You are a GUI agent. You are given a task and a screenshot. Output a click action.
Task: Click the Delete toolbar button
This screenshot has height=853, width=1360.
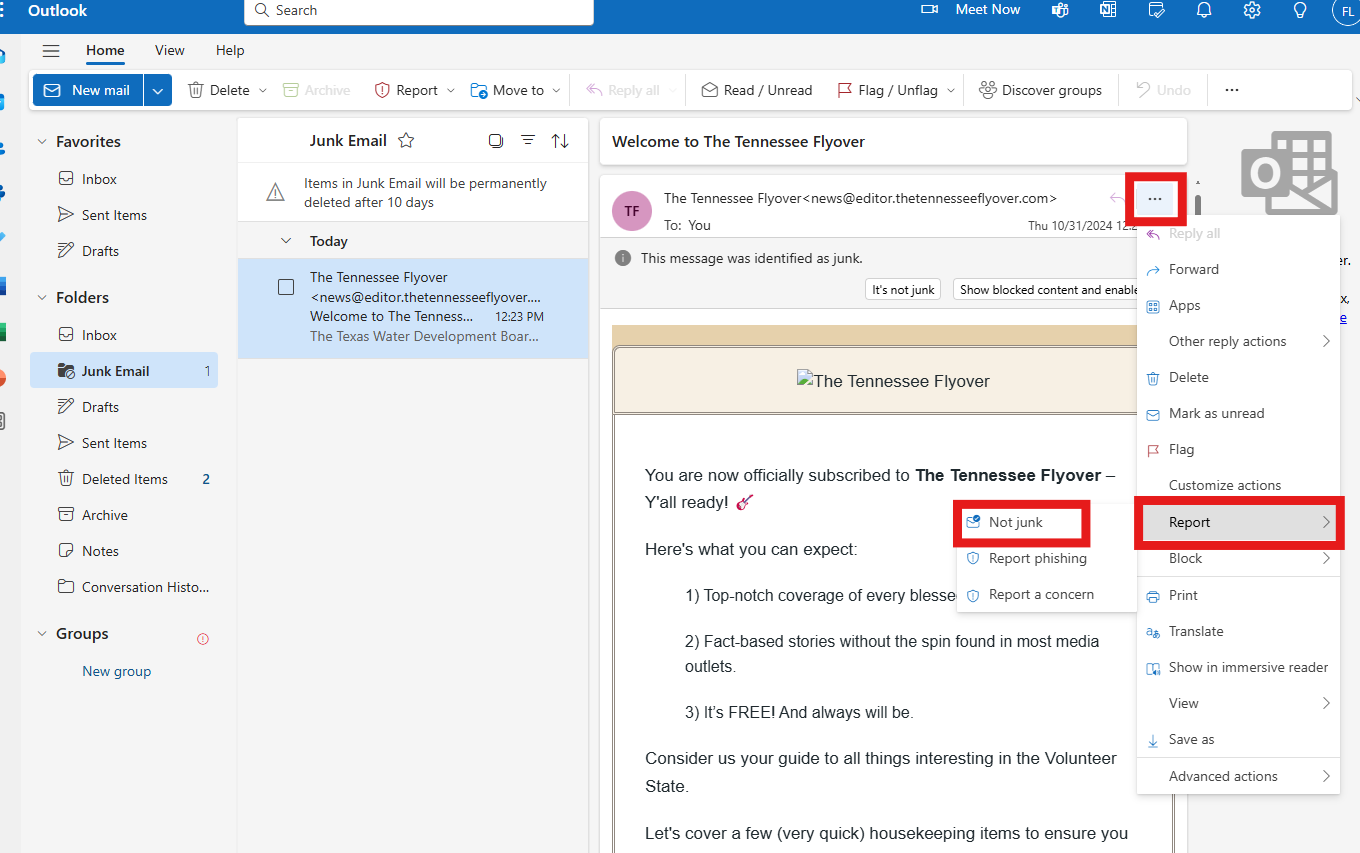click(x=220, y=90)
